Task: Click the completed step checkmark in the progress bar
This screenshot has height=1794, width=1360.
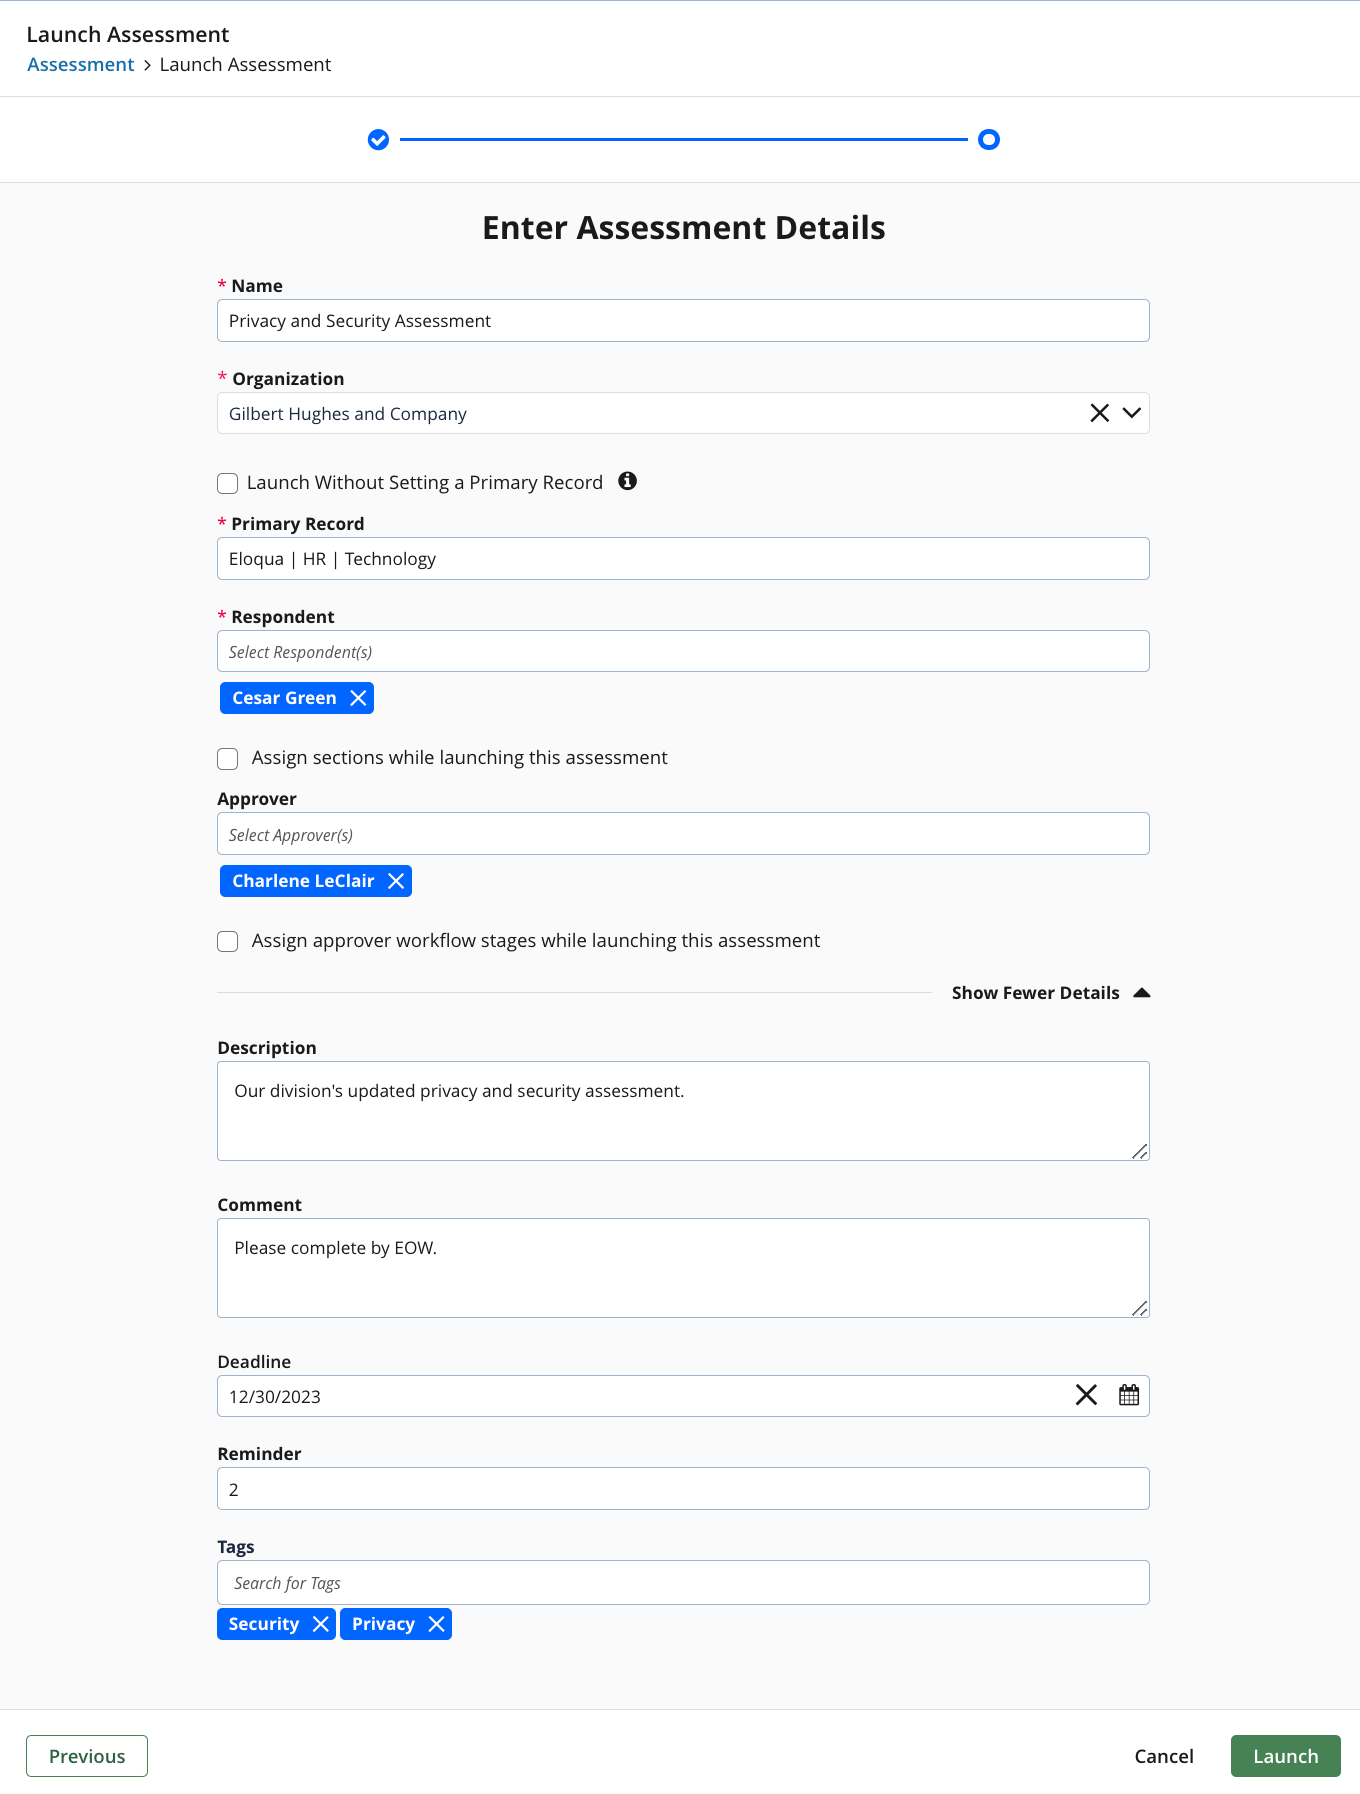Action: pyautogui.click(x=378, y=140)
